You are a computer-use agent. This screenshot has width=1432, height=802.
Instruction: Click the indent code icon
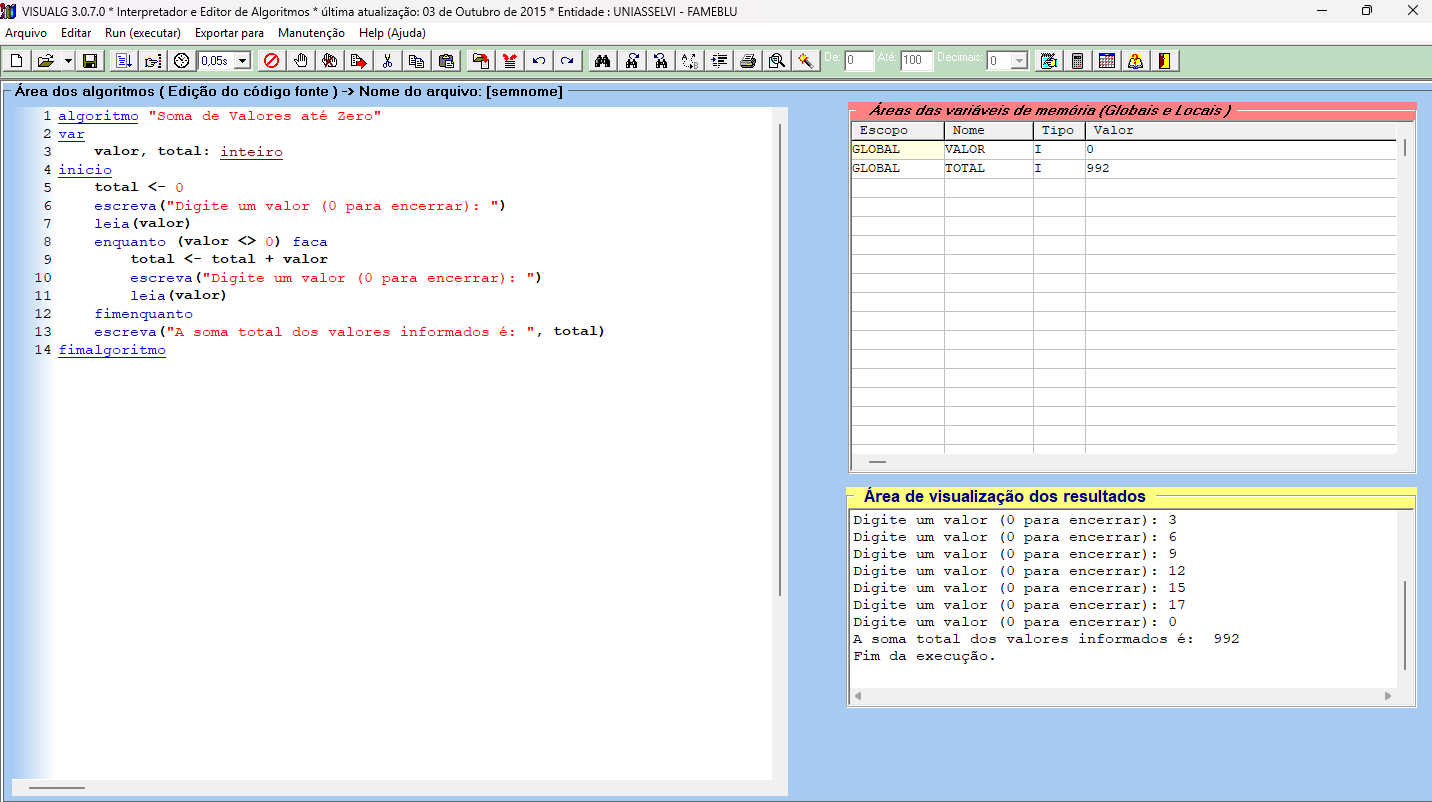[x=718, y=61]
